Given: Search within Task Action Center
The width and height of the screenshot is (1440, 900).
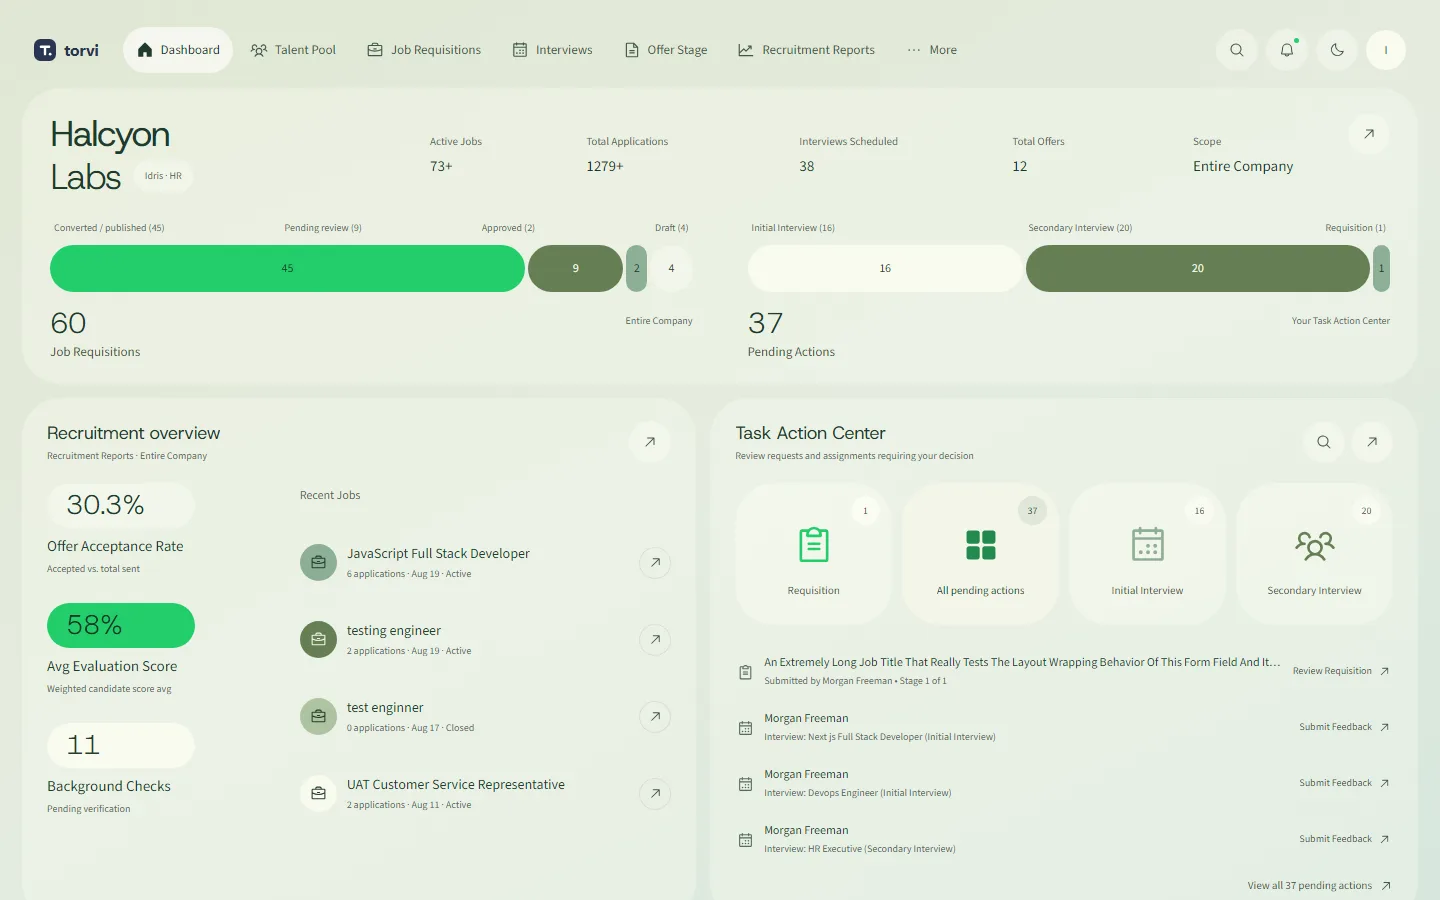Looking at the screenshot, I should click(x=1323, y=442).
